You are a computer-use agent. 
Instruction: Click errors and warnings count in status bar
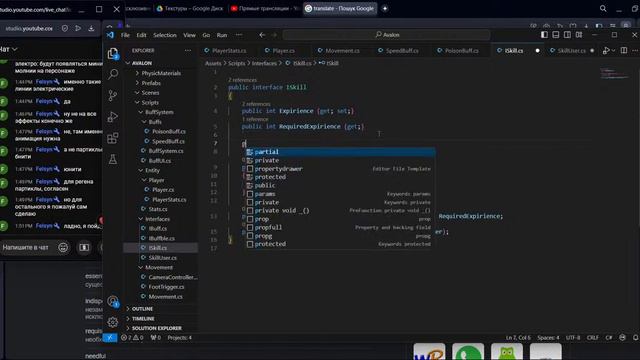(132, 338)
